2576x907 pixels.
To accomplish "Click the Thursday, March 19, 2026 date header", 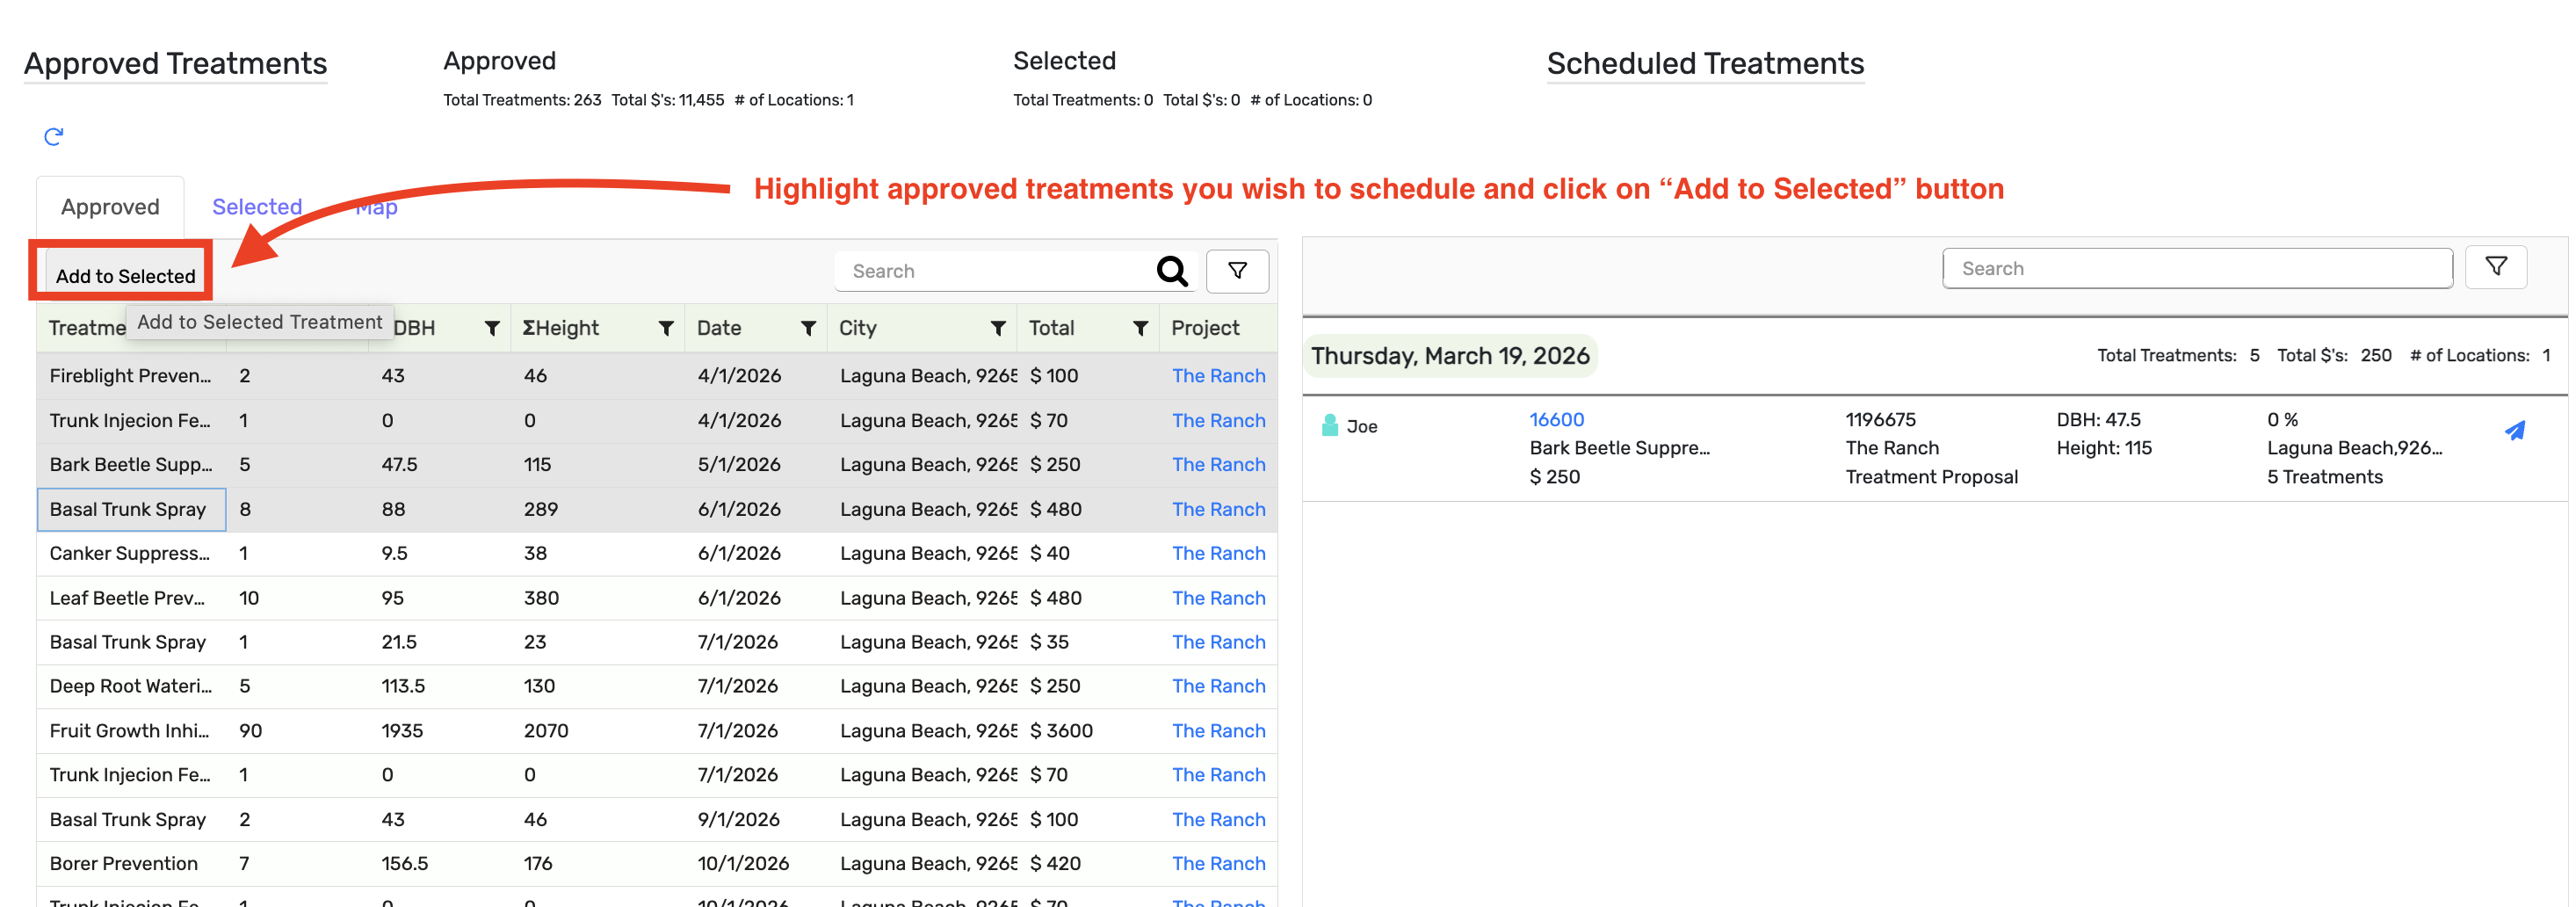I will pyautogui.click(x=1450, y=355).
